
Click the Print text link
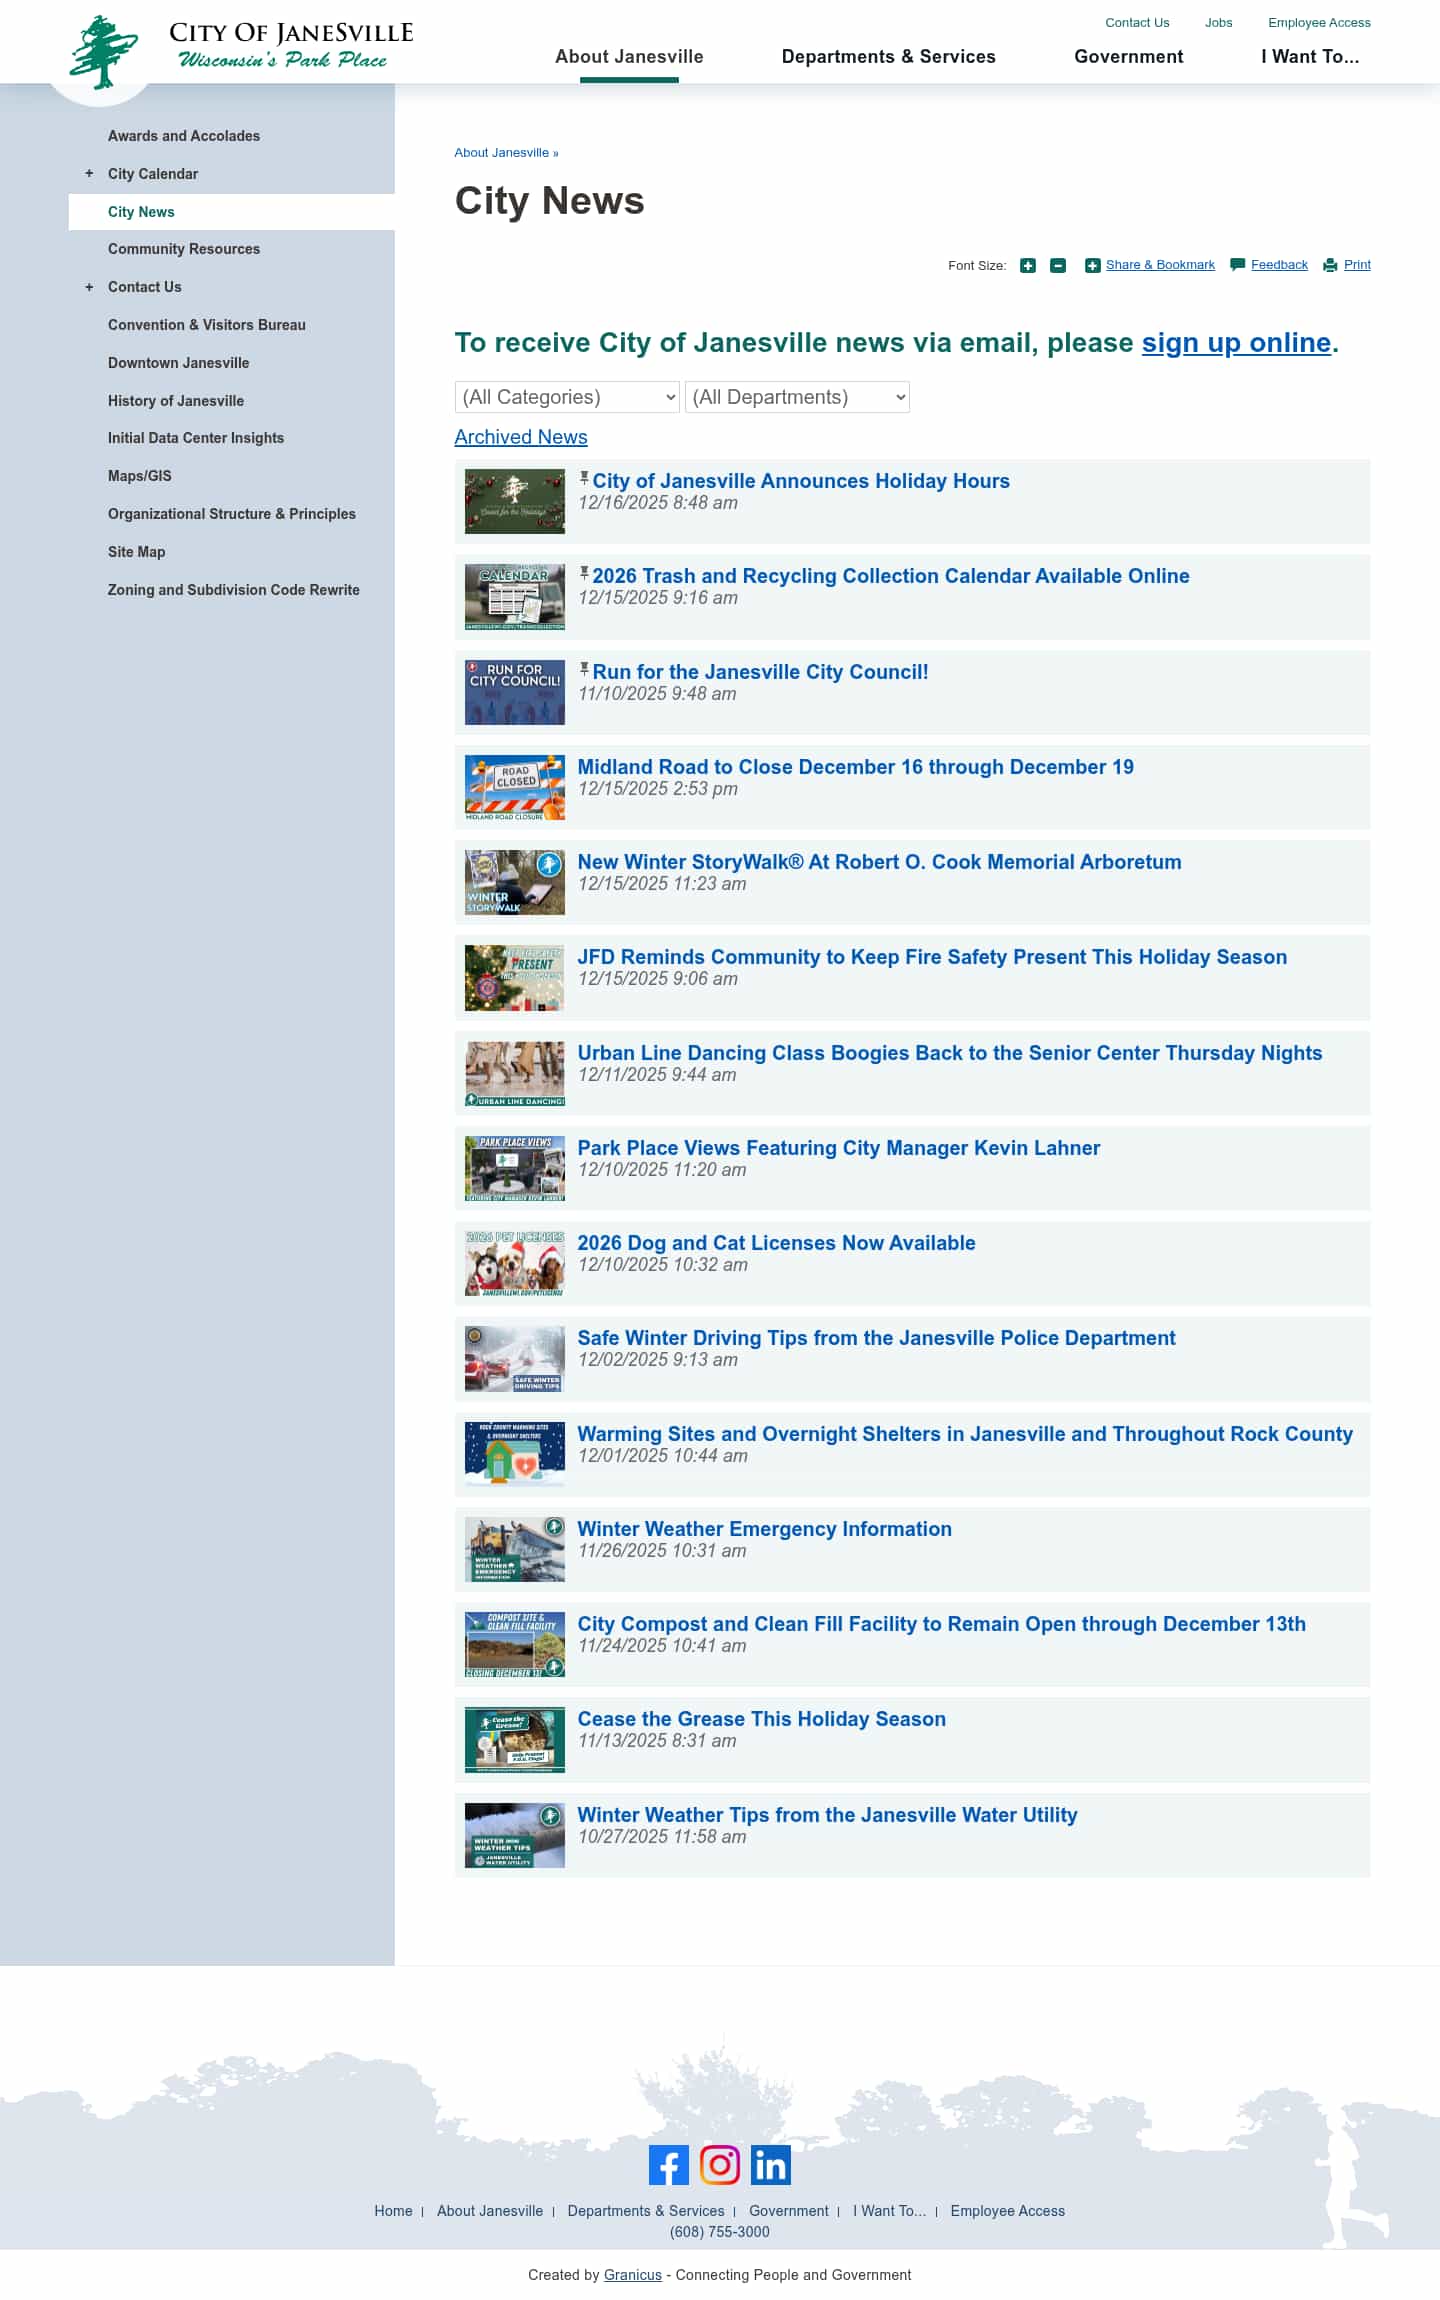coord(1357,265)
